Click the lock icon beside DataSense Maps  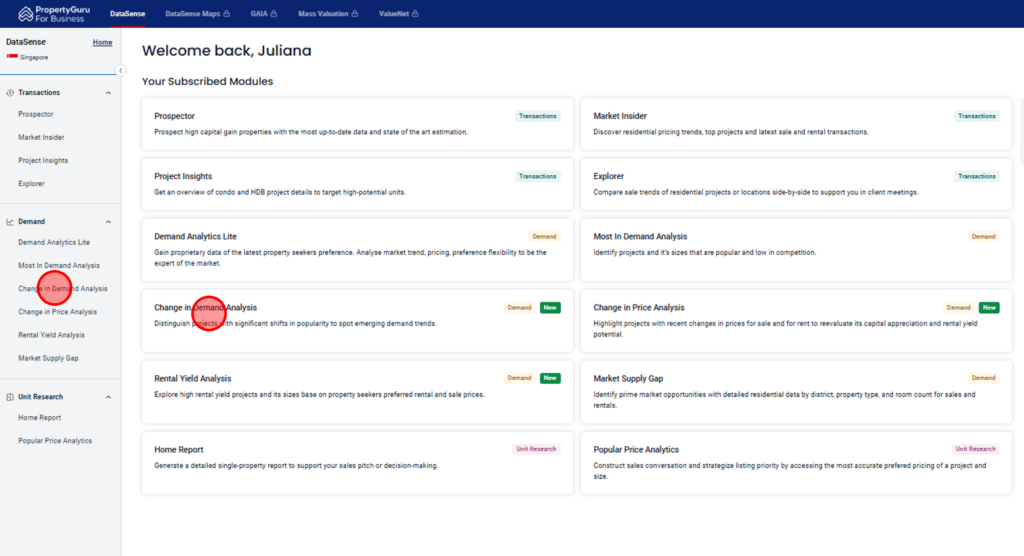227,14
